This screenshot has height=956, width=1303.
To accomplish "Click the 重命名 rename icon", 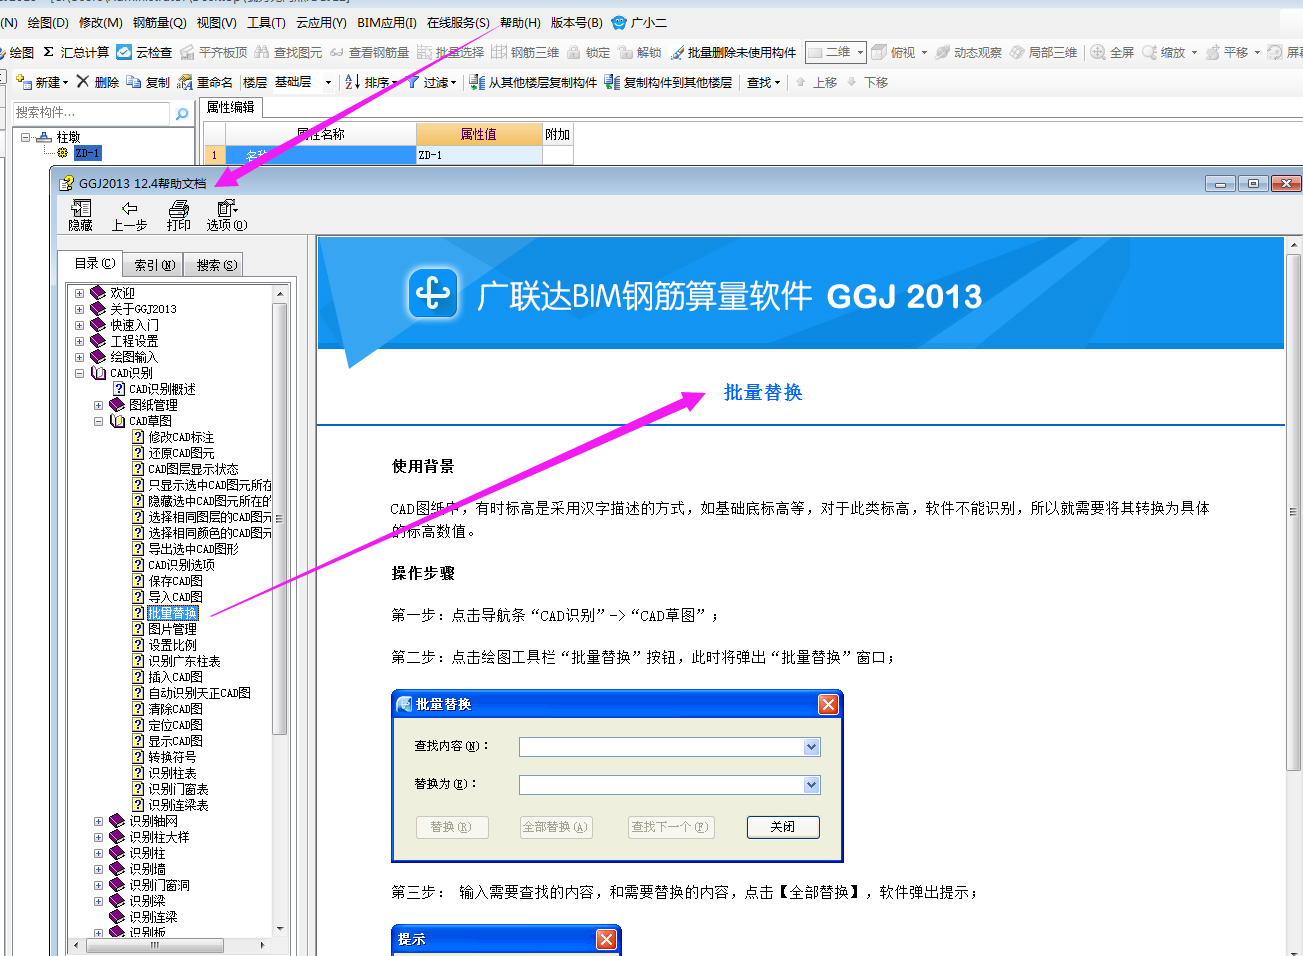I will (185, 82).
